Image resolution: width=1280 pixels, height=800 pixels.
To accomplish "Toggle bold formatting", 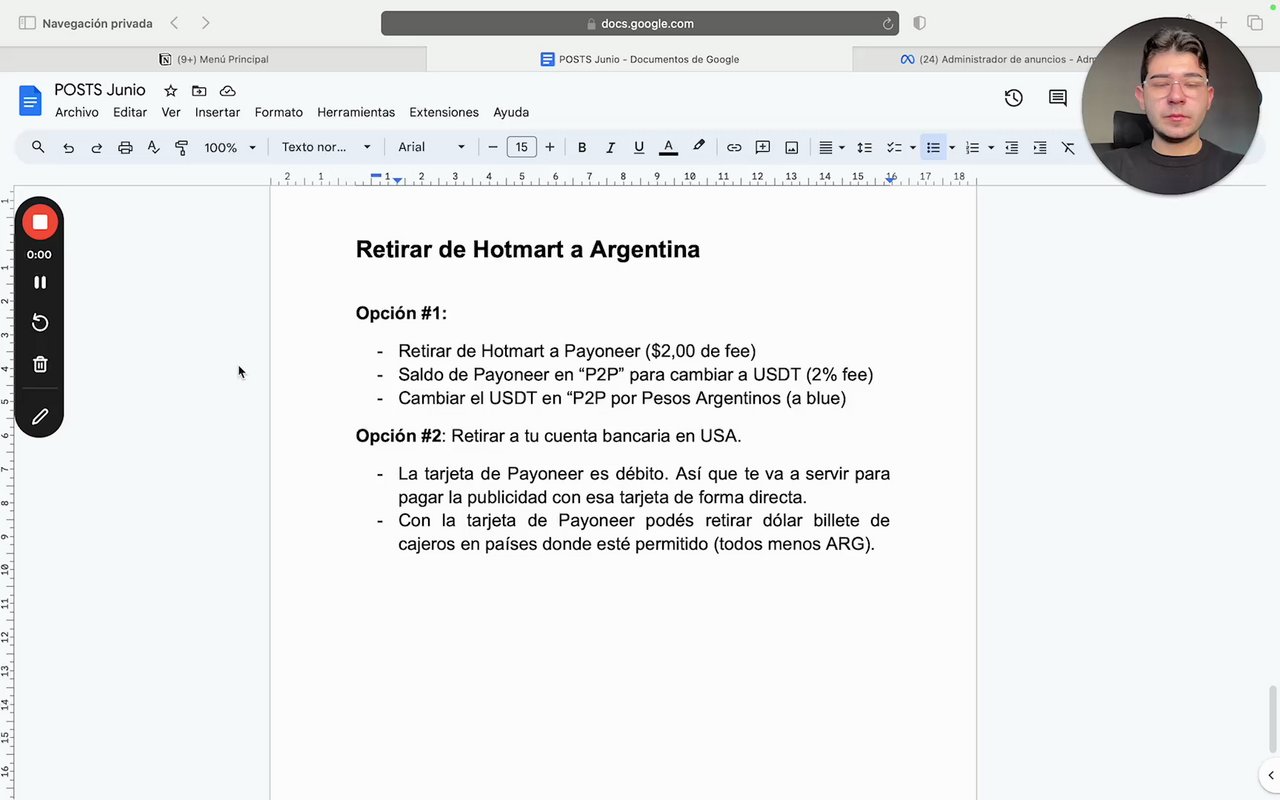I will pos(582,147).
